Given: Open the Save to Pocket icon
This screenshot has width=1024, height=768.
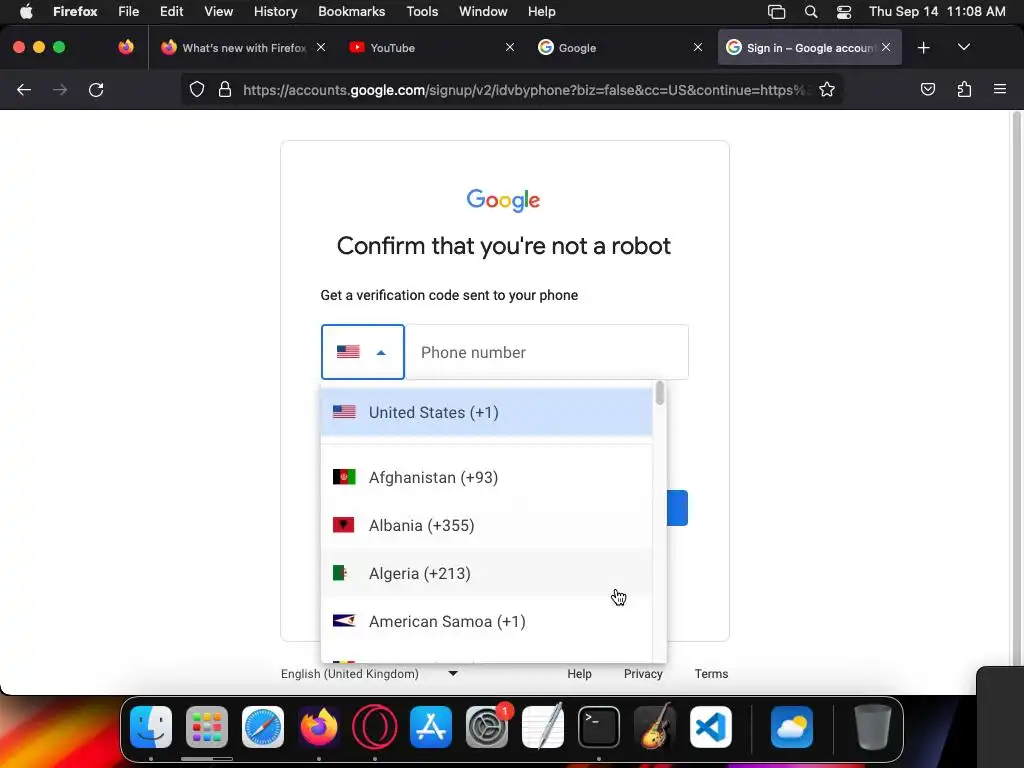Looking at the screenshot, I should 927,89.
